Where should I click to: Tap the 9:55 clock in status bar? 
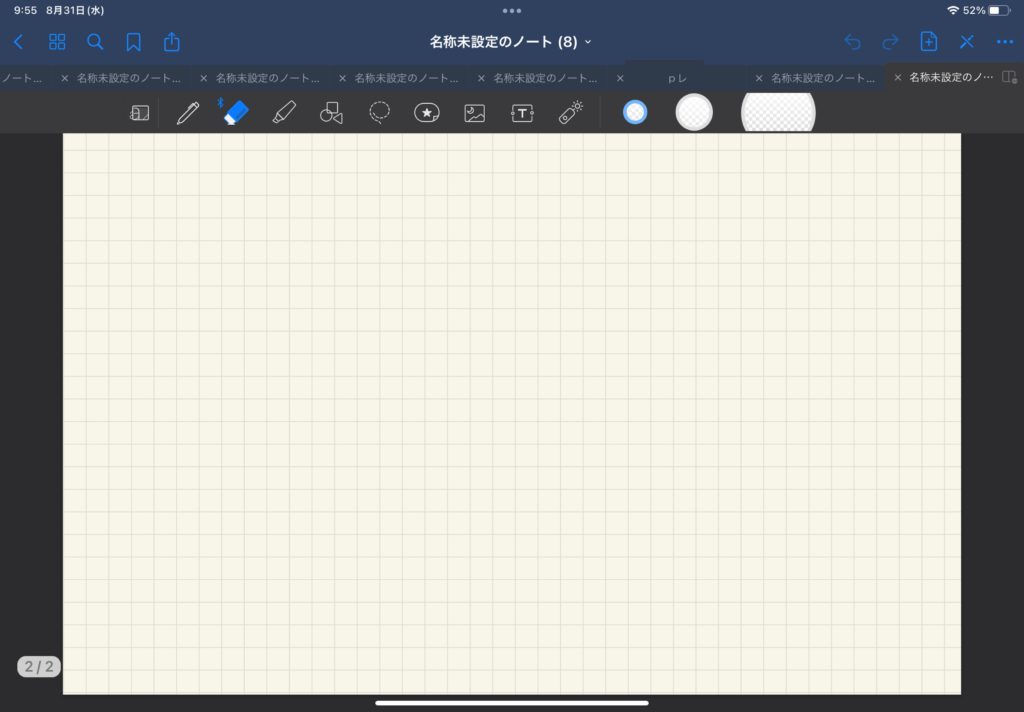(25, 10)
